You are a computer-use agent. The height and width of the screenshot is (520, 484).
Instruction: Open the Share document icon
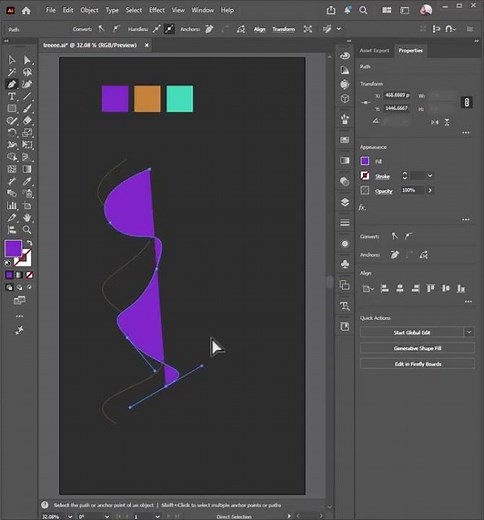[331, 10]
